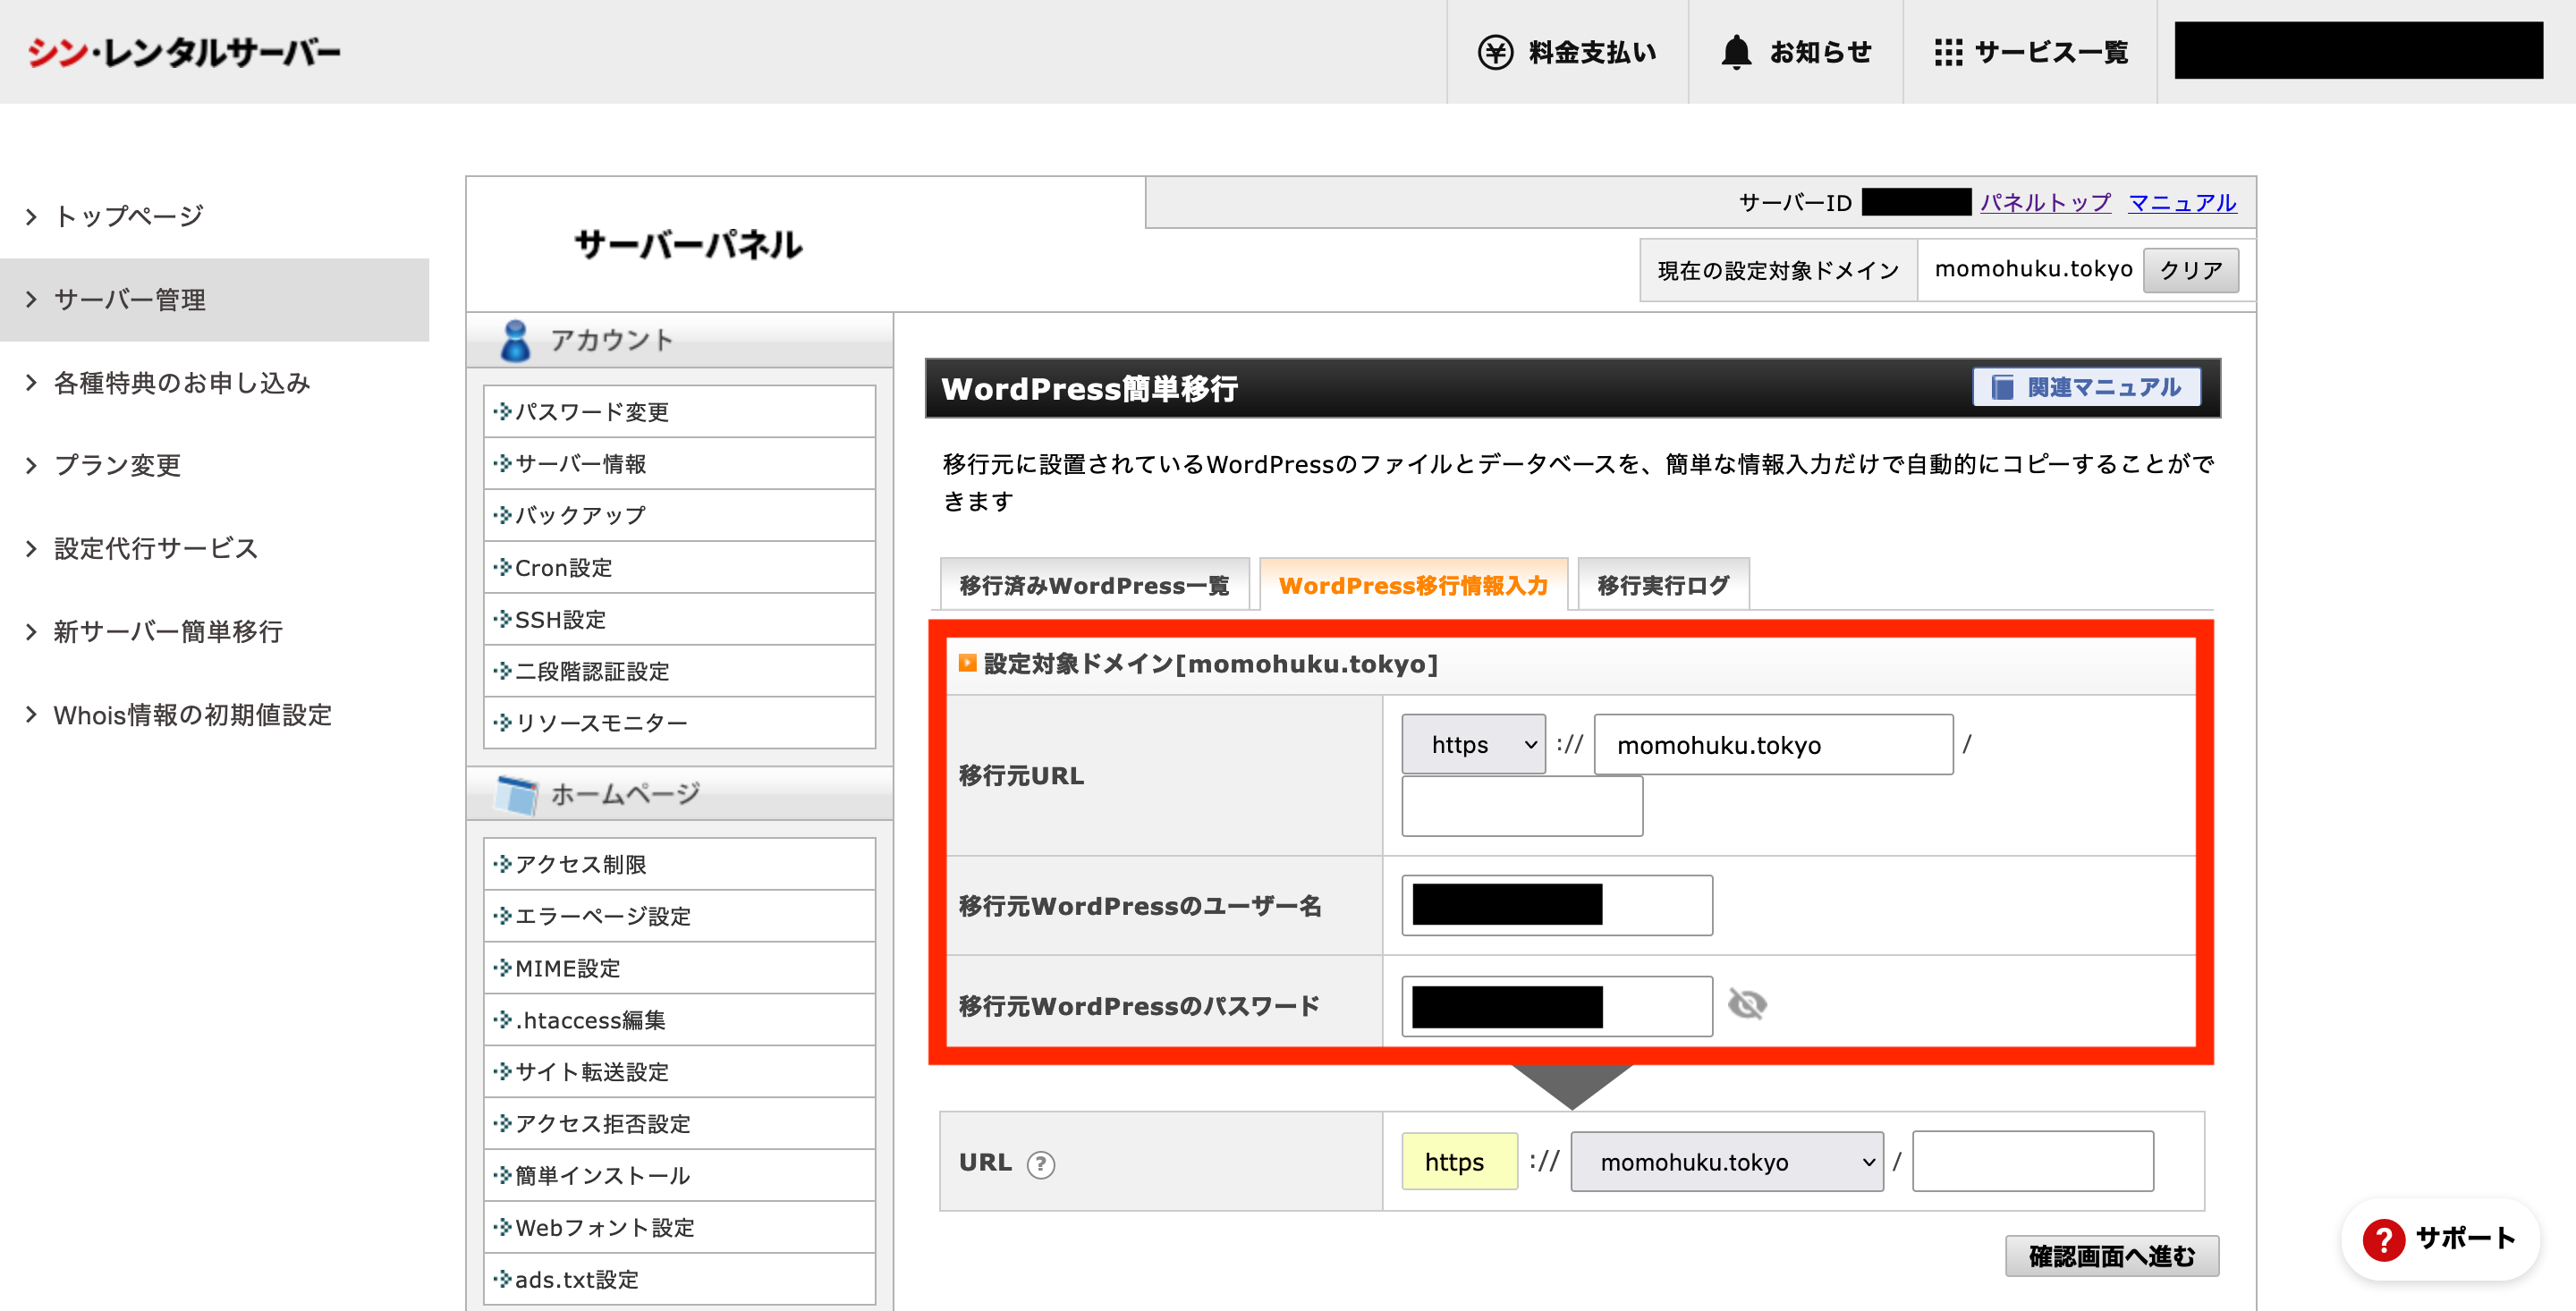2576x1311 pixels.
Task: Click the book icon in 関連マニュアル
Action: [x=2003, y=387]
